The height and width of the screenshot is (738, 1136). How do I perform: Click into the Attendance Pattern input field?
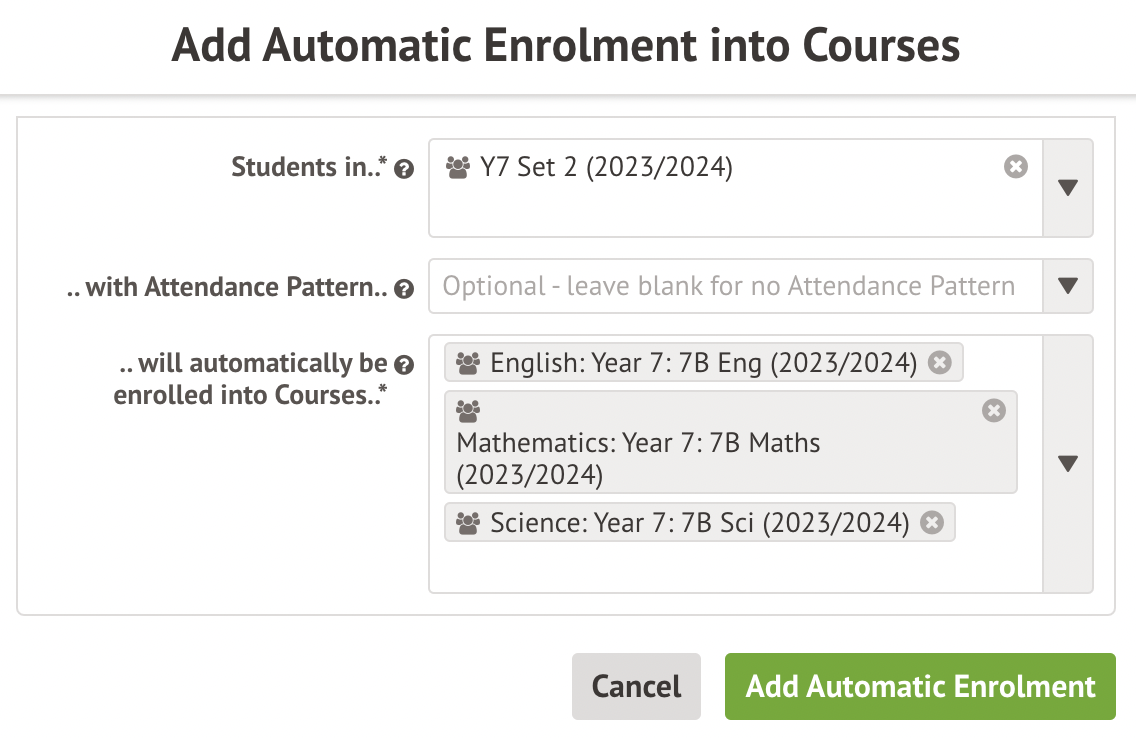pyautogui.click(x=730, y=287)
